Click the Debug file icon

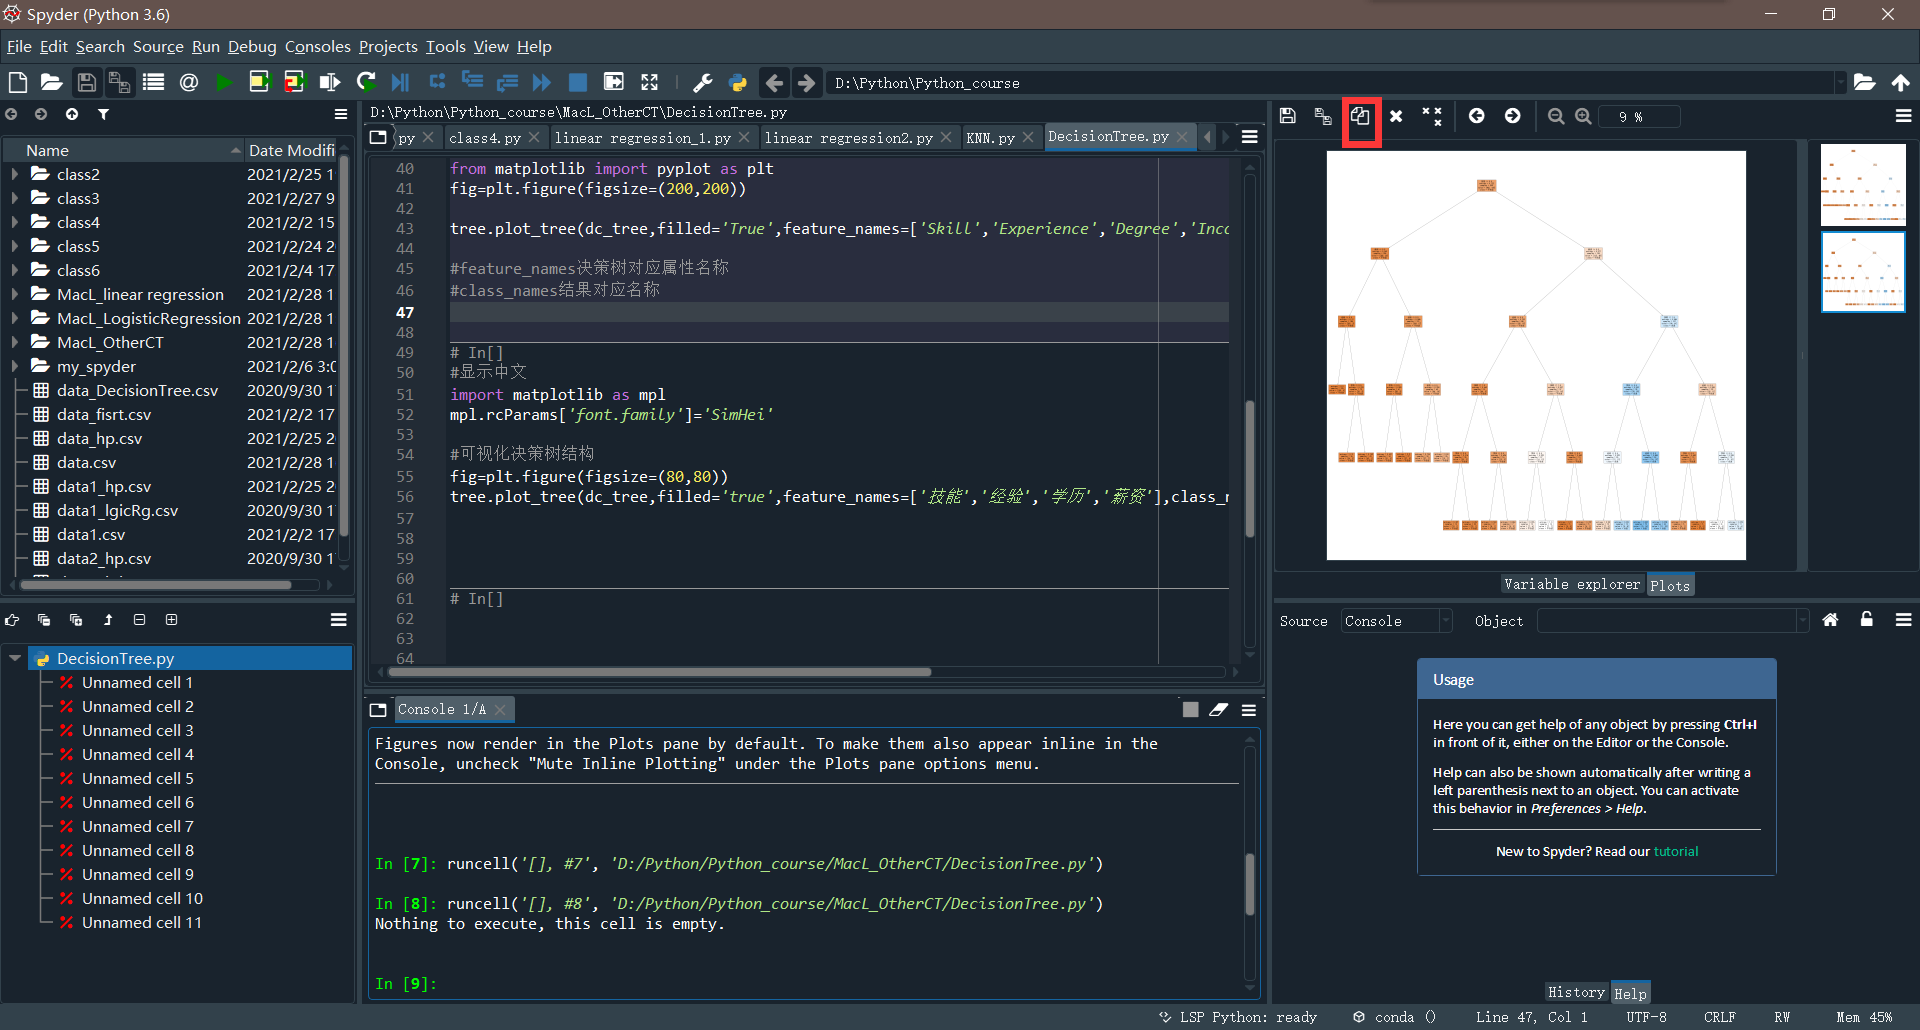[400, 82]
